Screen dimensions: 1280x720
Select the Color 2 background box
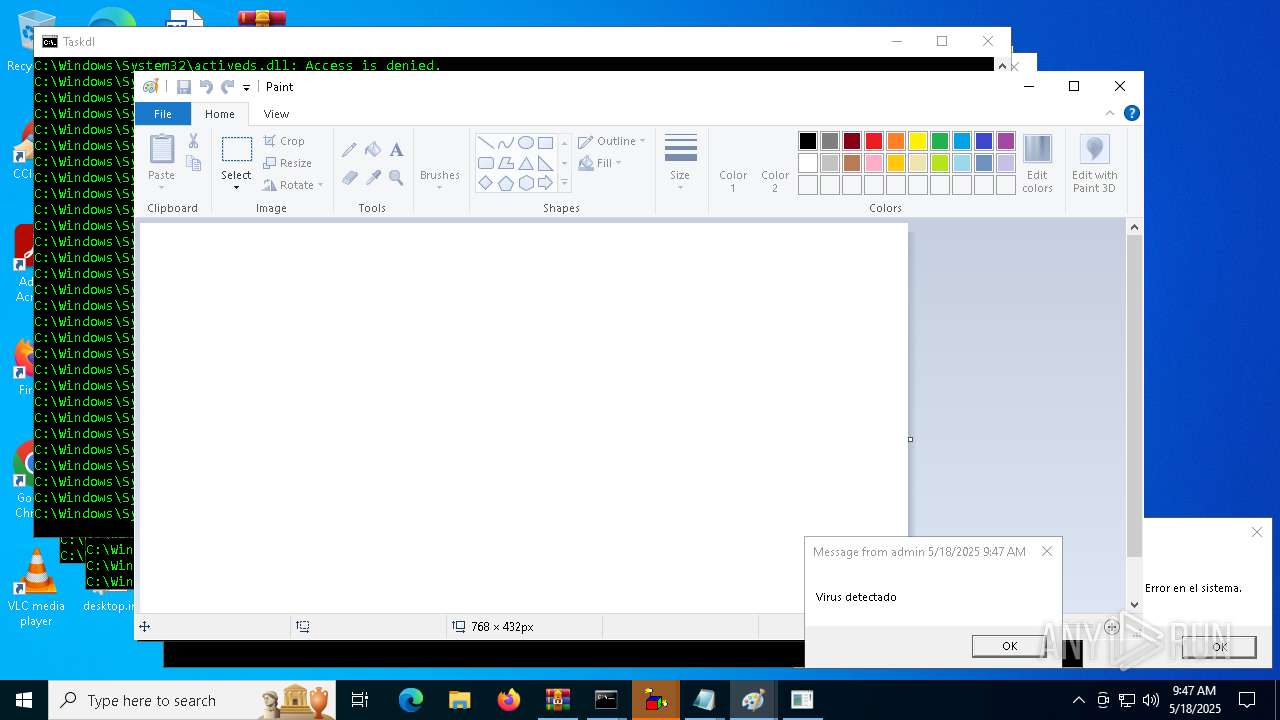pyautogui.click(x=775, y=163)
